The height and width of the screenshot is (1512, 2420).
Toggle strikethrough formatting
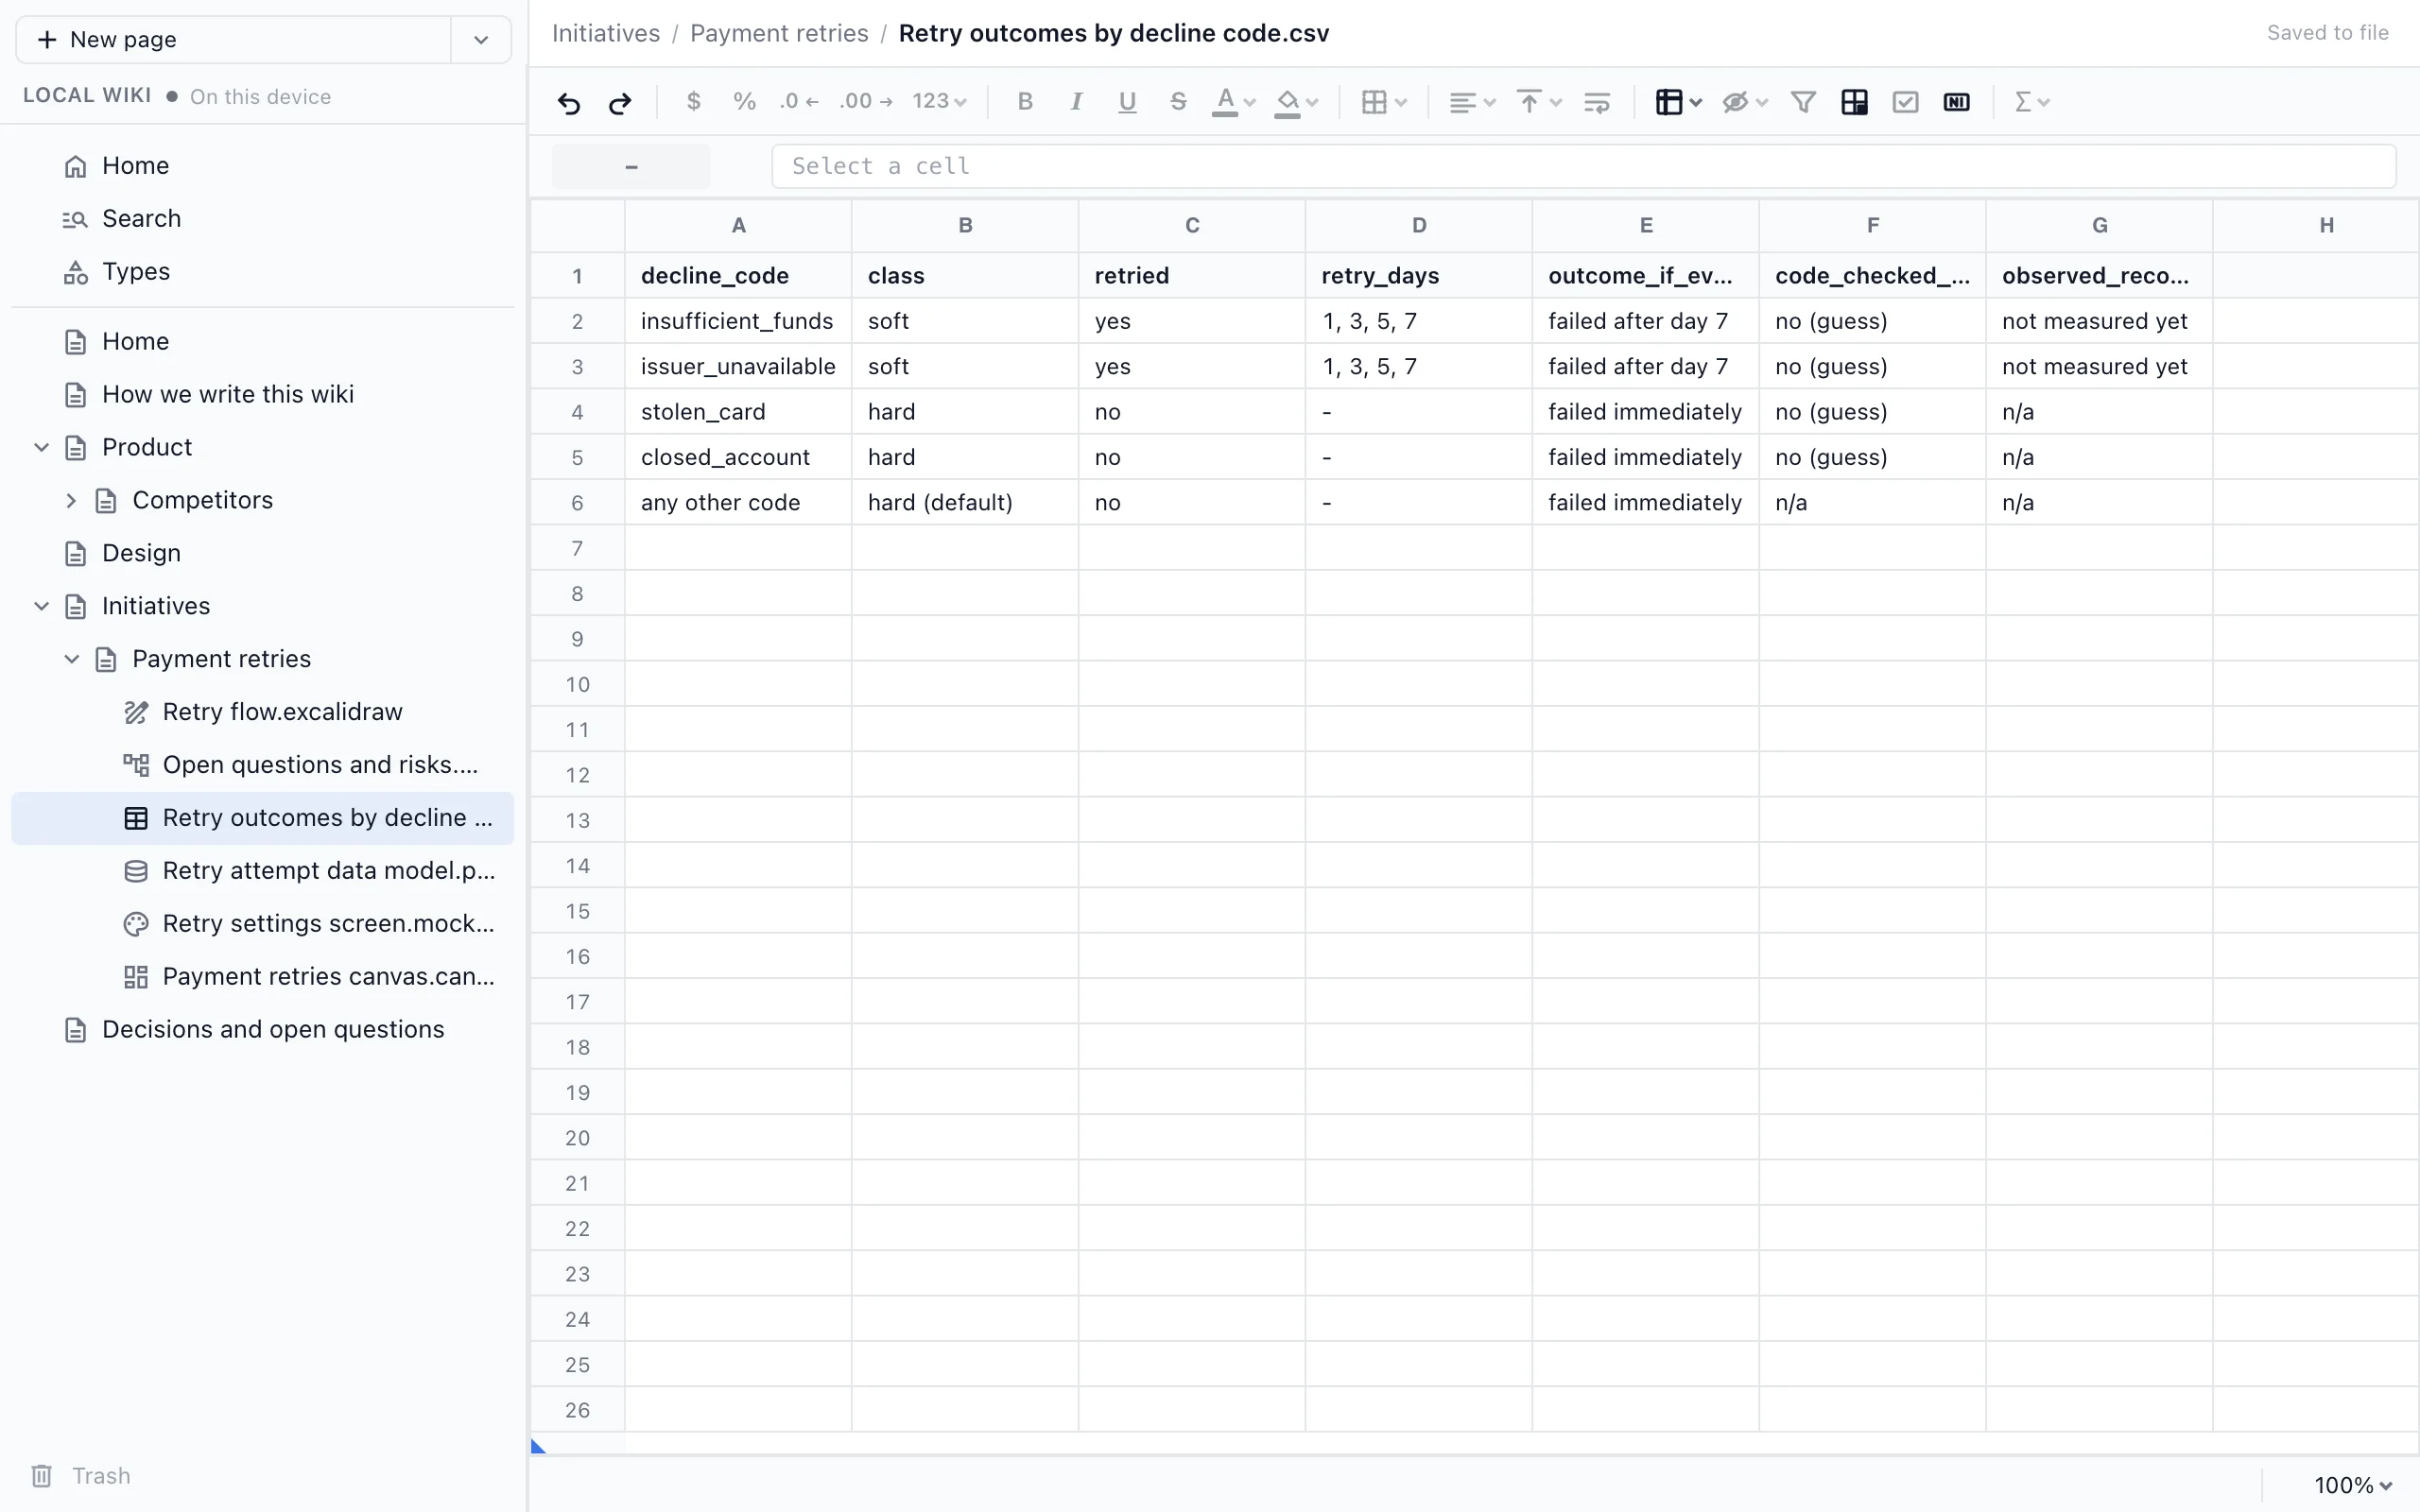pos(1178,102)
